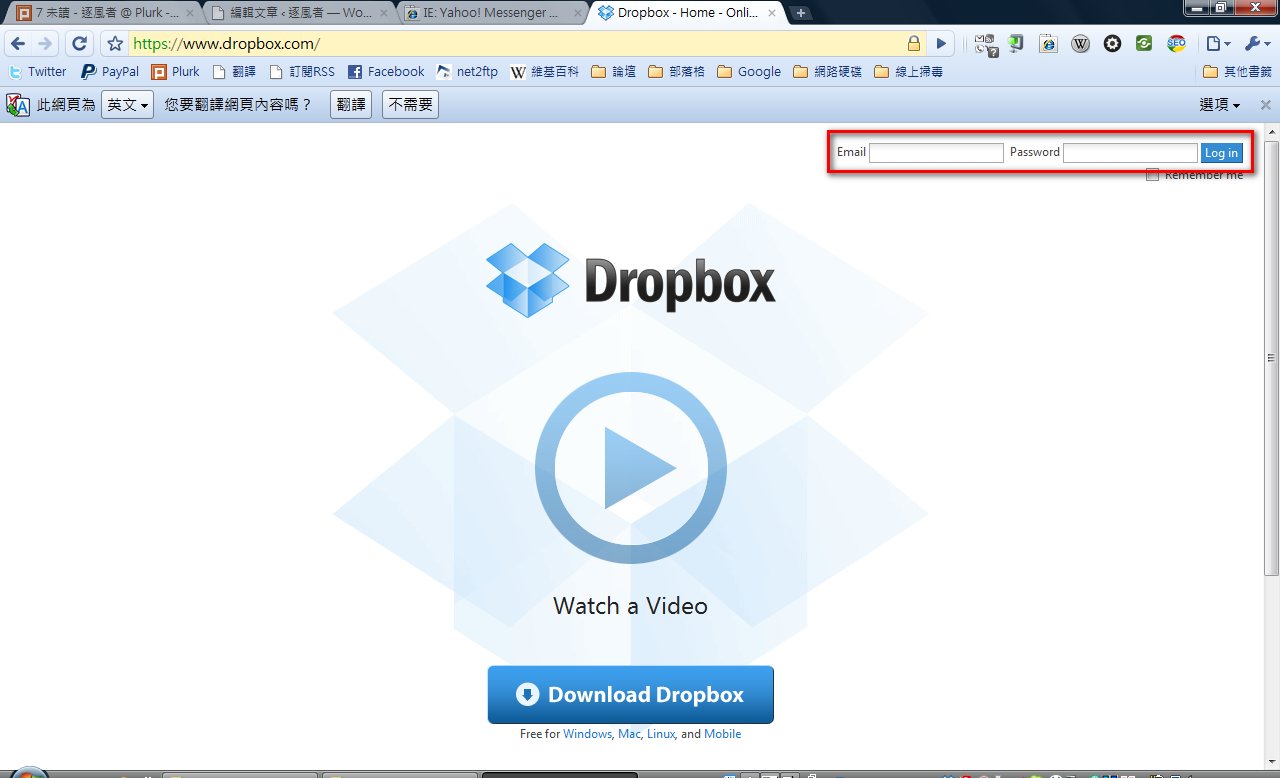Open a new tab with the plus button
The height and width of the screenshot is (778, 1280).
pos(801,13)
